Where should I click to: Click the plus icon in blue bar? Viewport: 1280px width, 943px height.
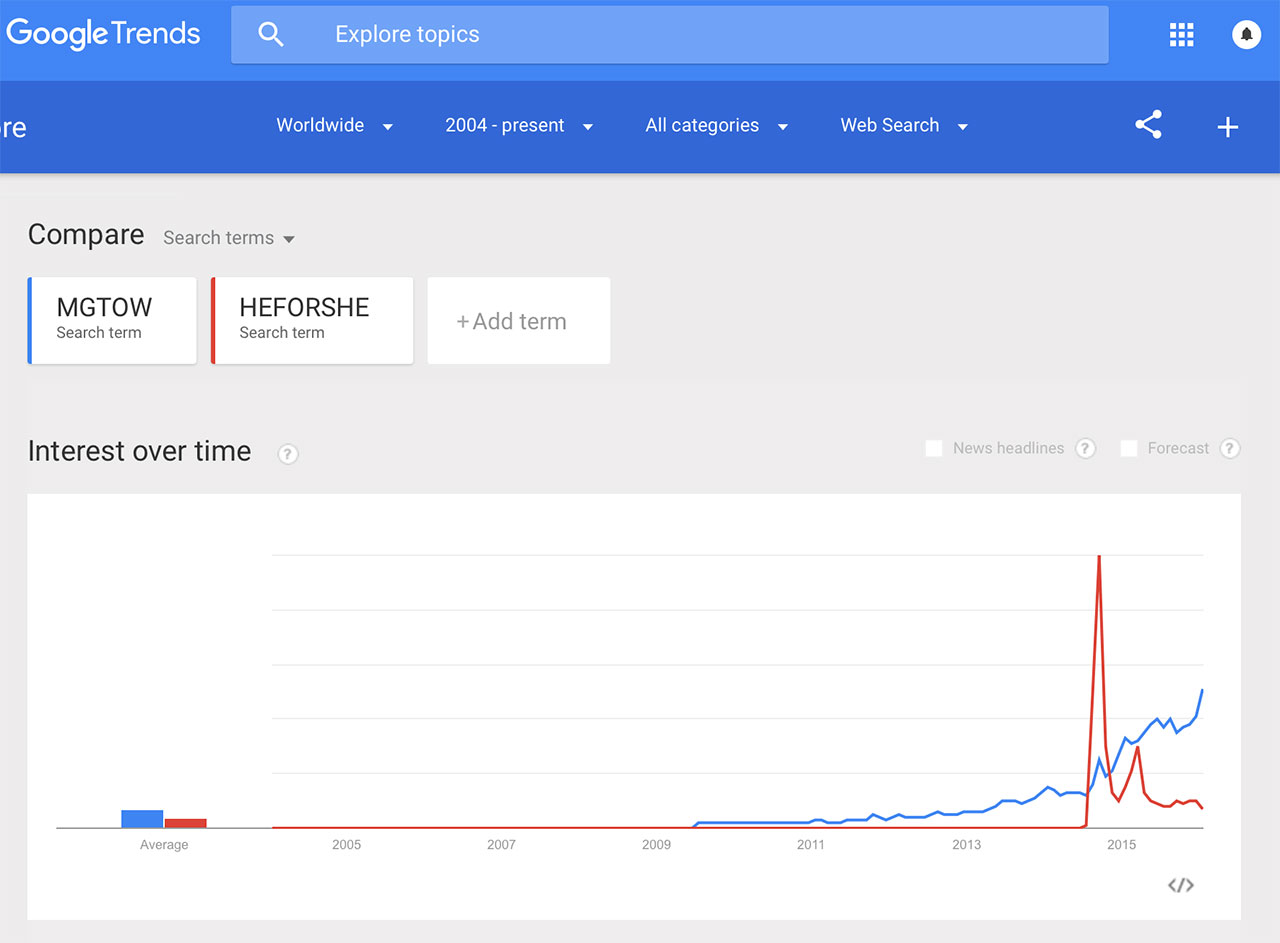(1227, 127)
